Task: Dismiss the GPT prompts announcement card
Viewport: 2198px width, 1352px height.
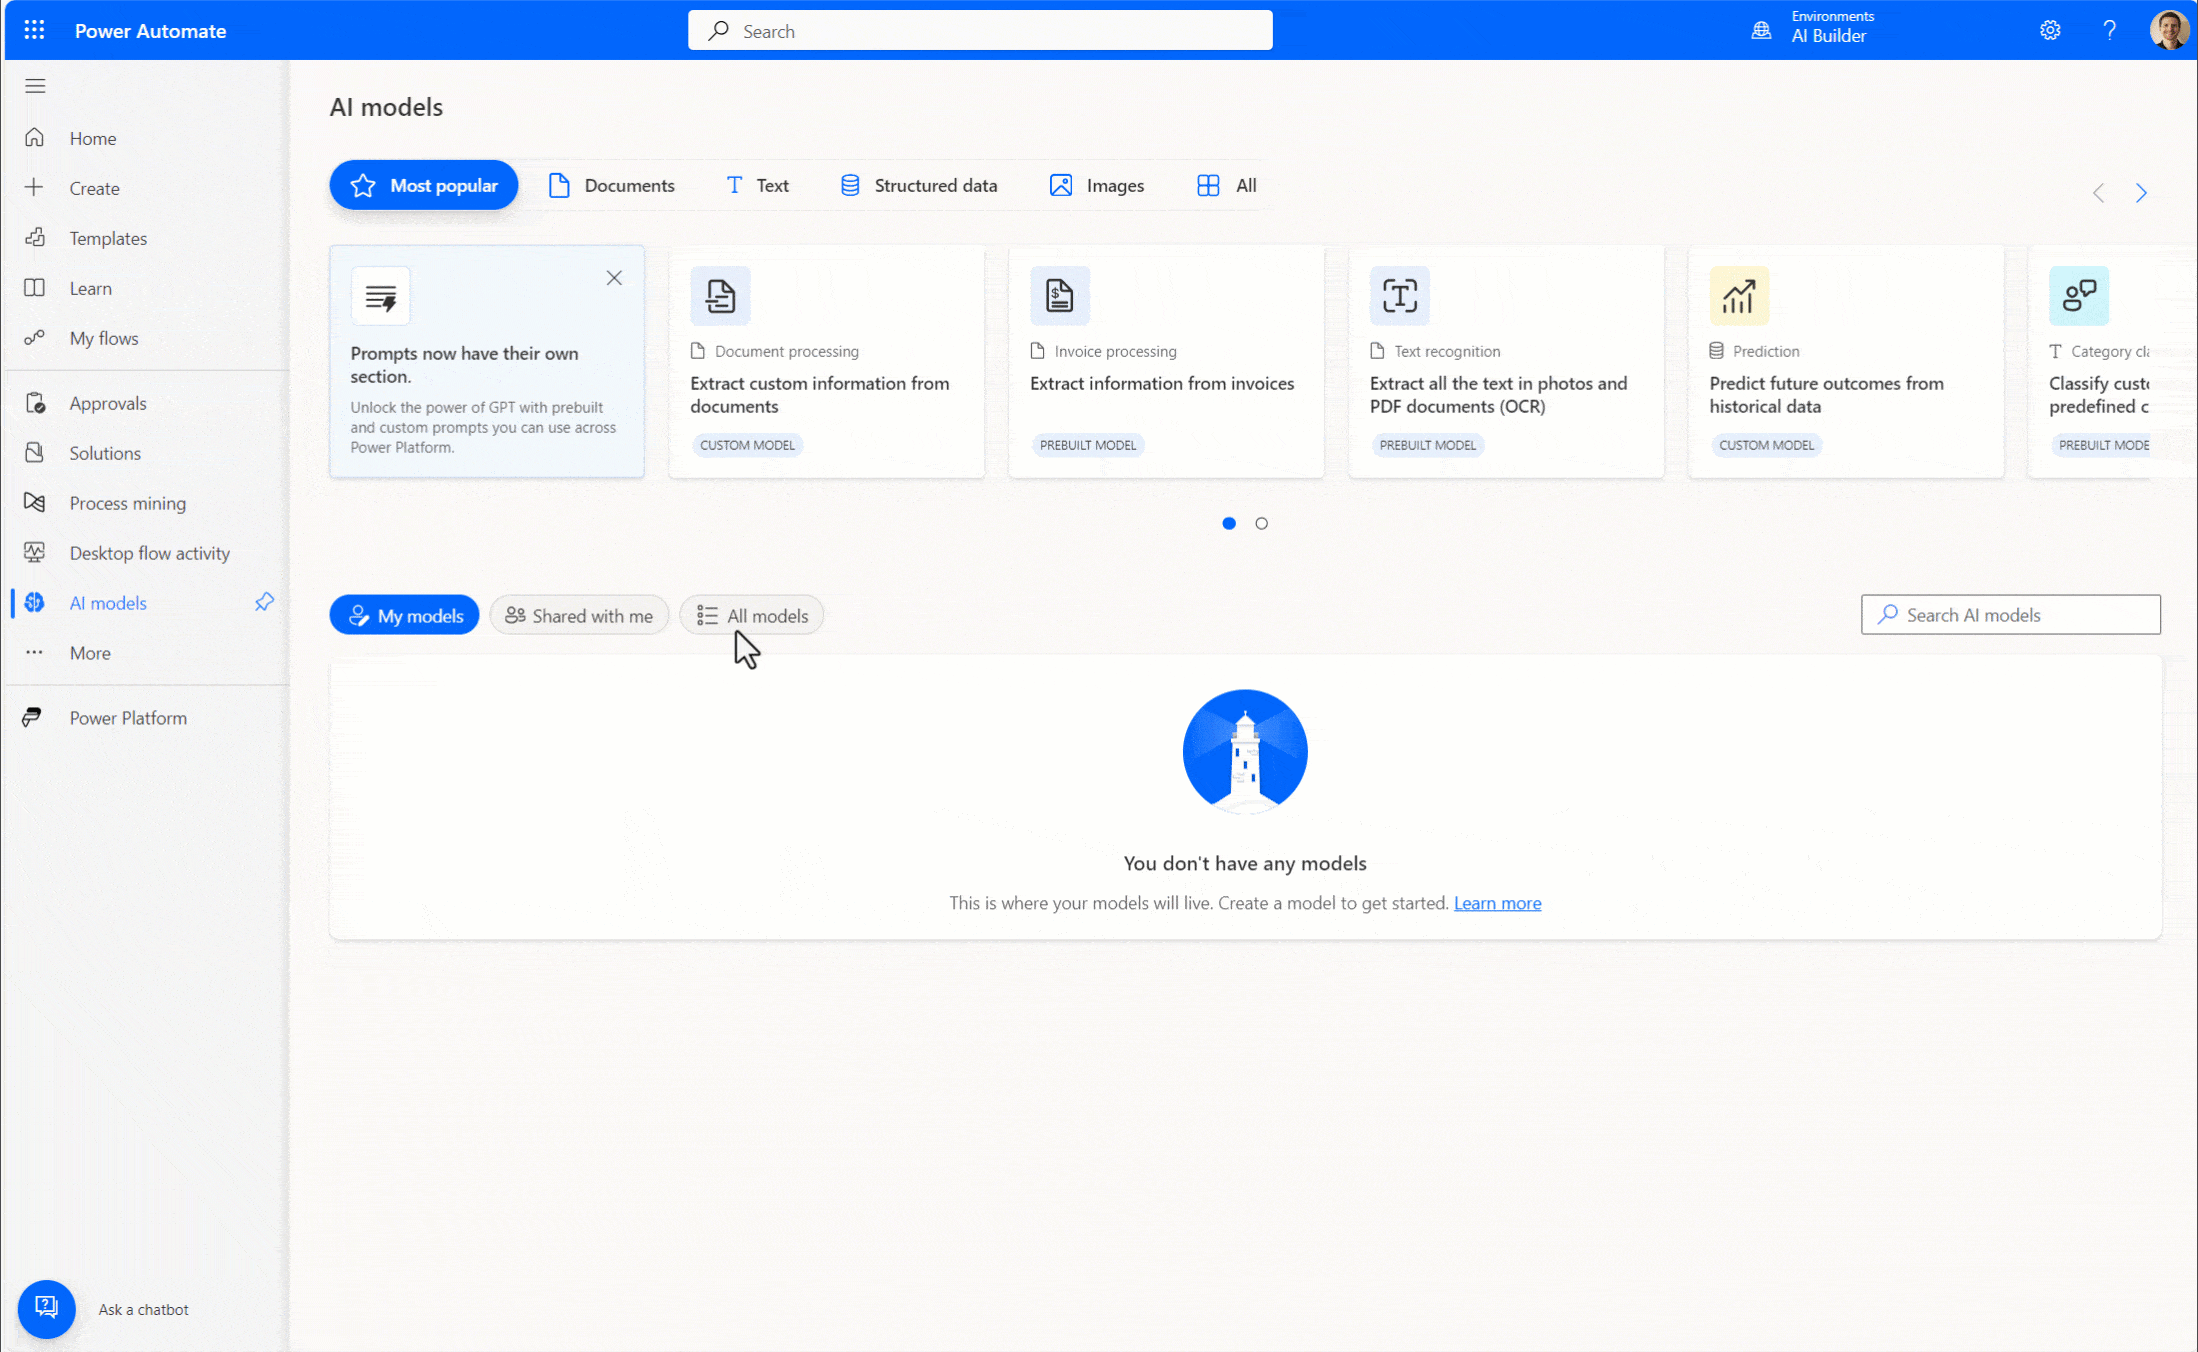Action: click(x=614, y=278)
